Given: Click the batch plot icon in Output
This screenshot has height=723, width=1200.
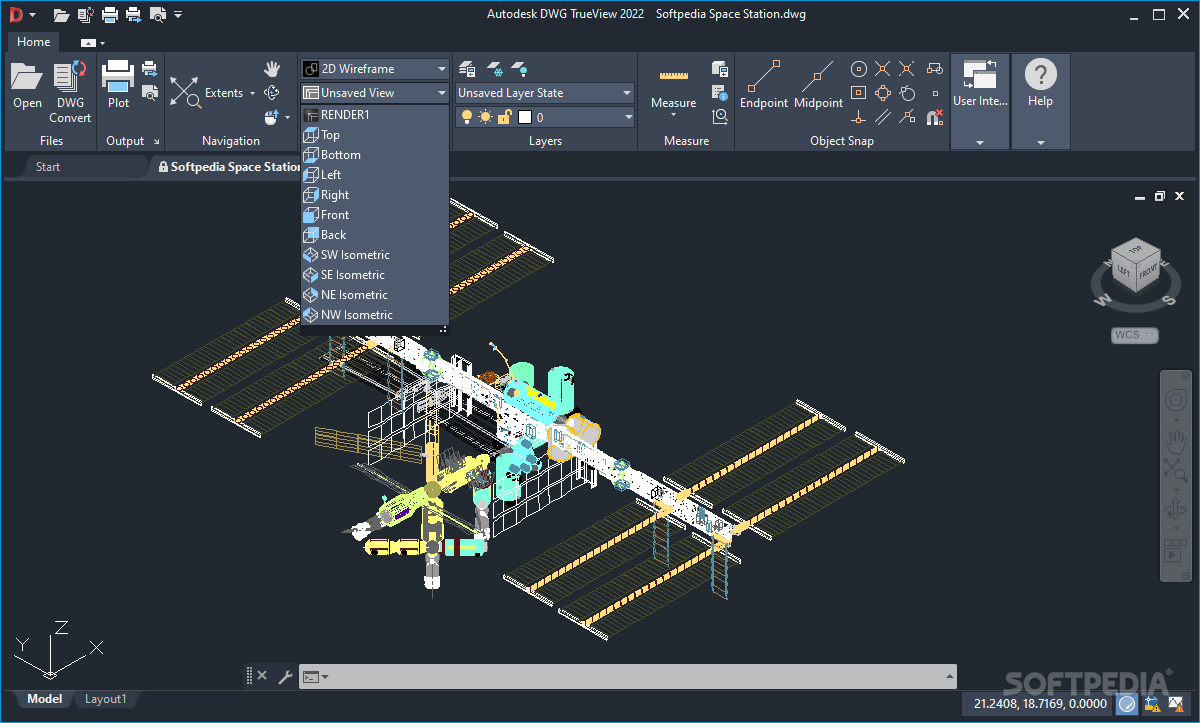Looking at the screenshot, I should tap(150, 69).
